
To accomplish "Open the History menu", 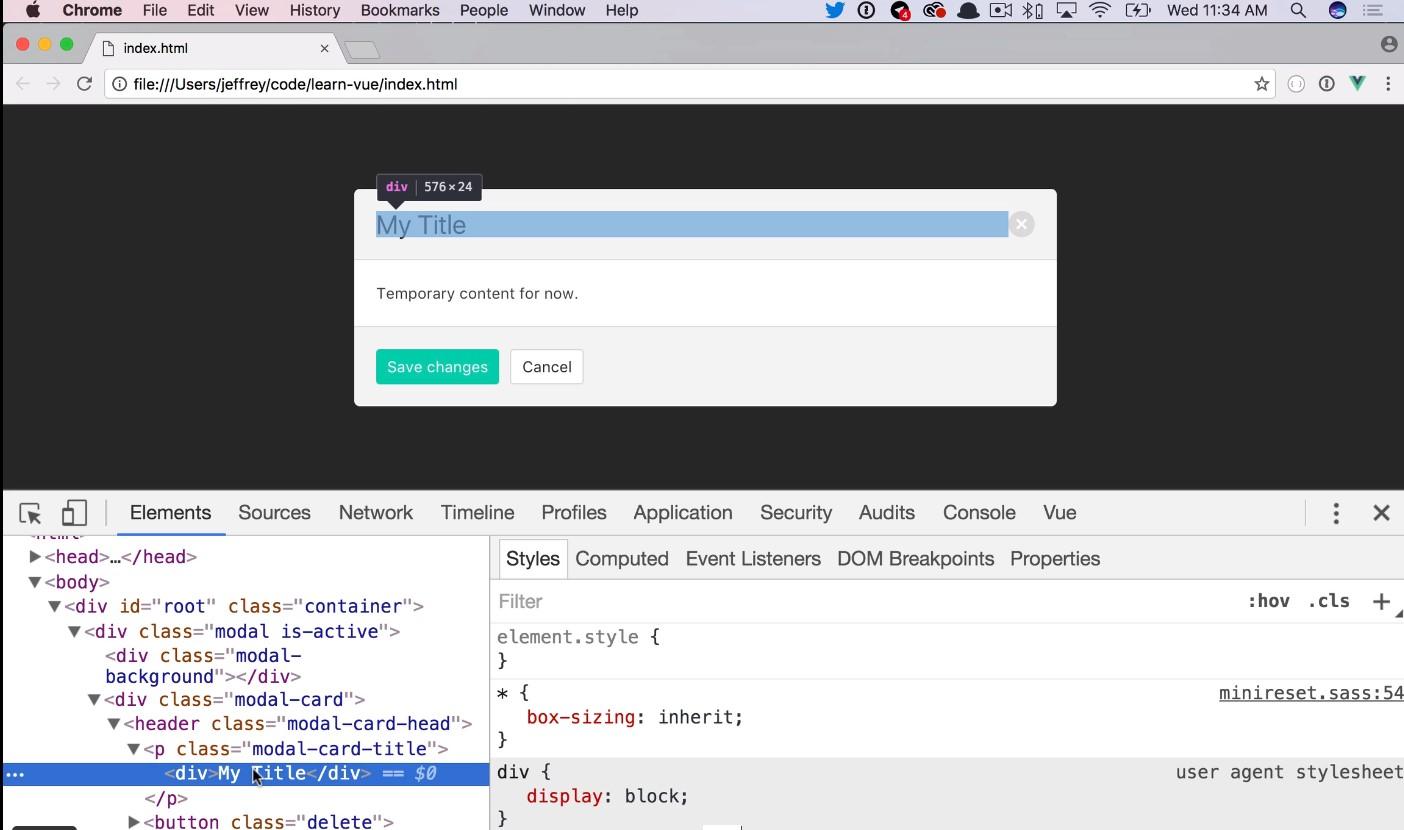I will tap(315, 10).
